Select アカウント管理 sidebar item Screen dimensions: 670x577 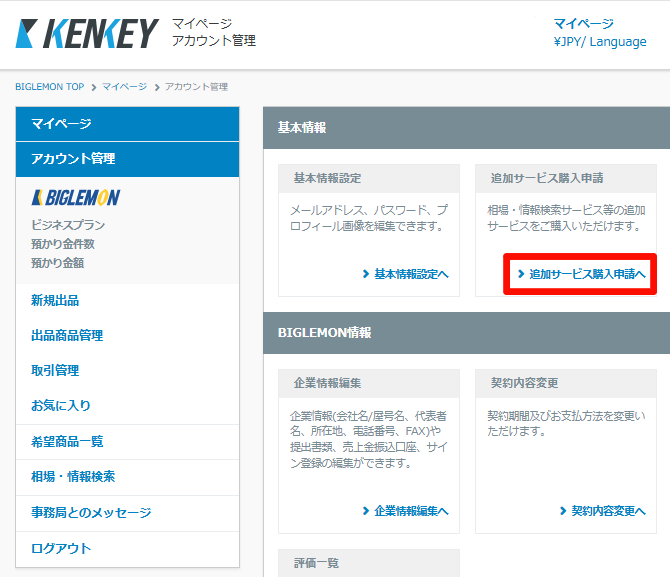point(127,159)
